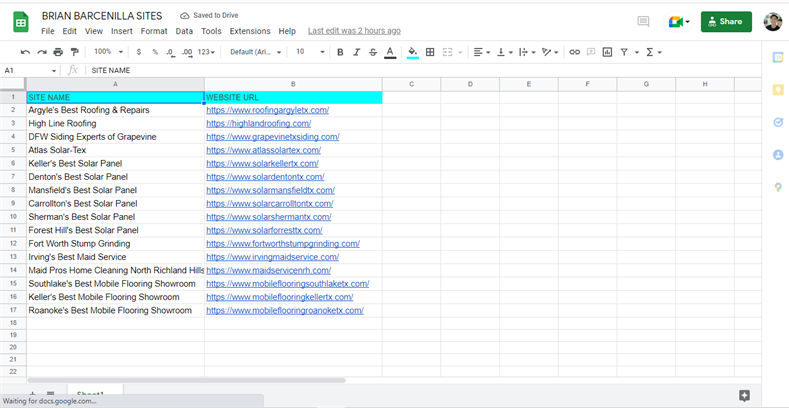789x408 pixels.
Task: Redo the last action
Action: tap(42, 52)
